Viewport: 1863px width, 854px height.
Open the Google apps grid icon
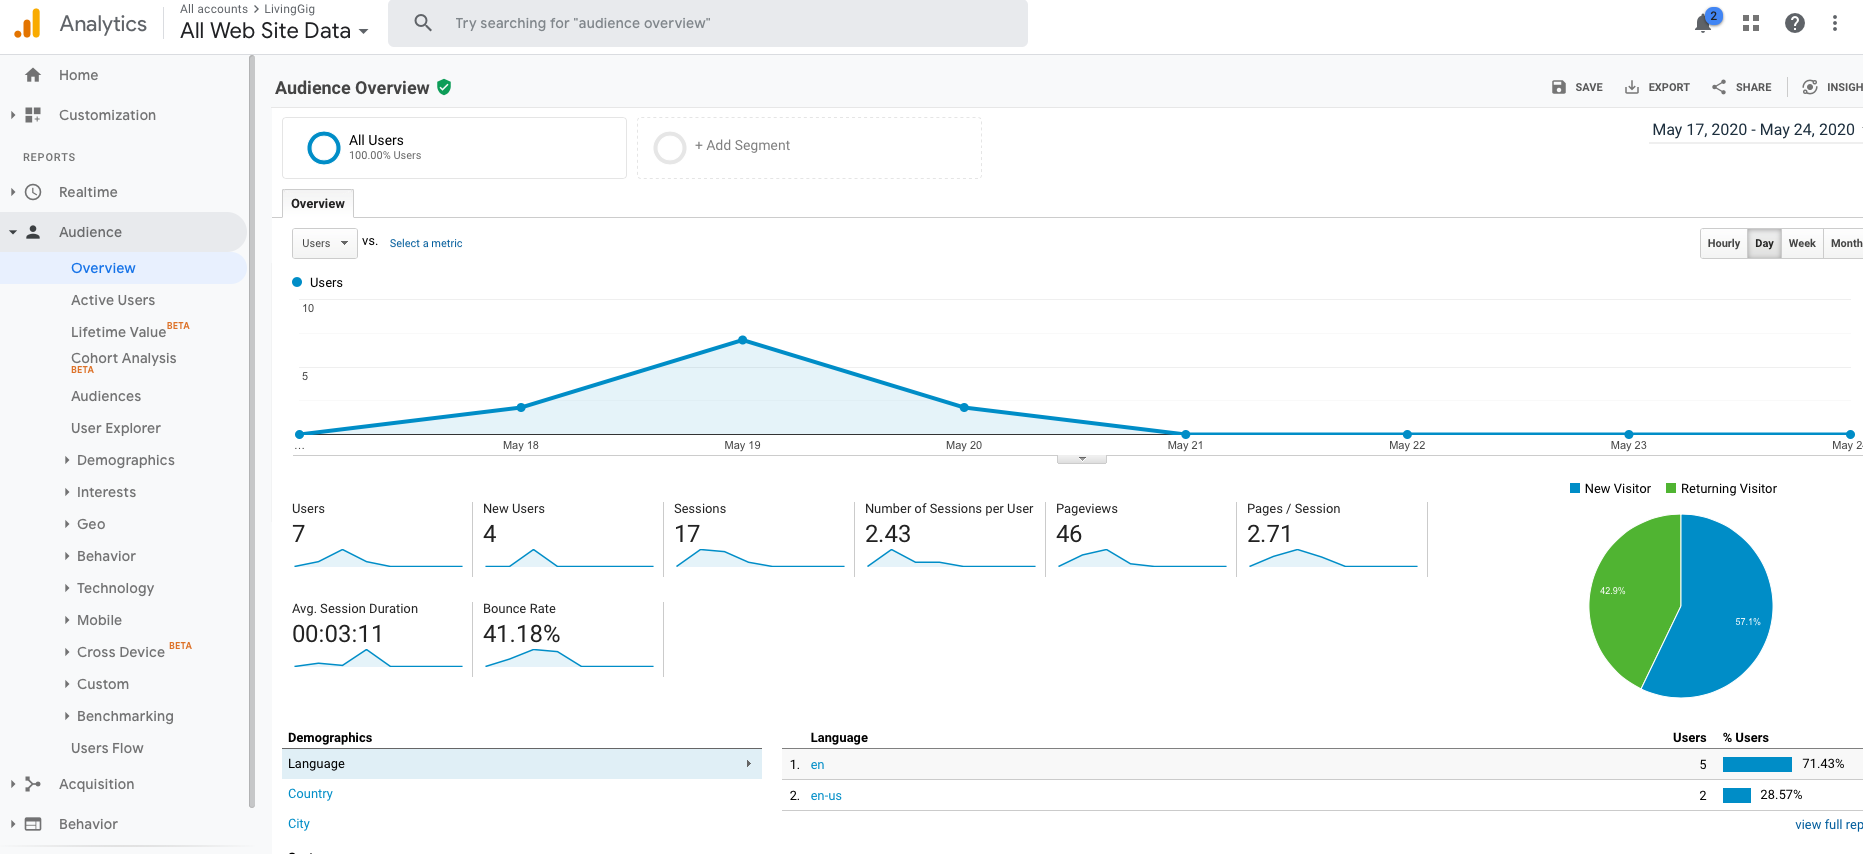[x=1750, y=23]
